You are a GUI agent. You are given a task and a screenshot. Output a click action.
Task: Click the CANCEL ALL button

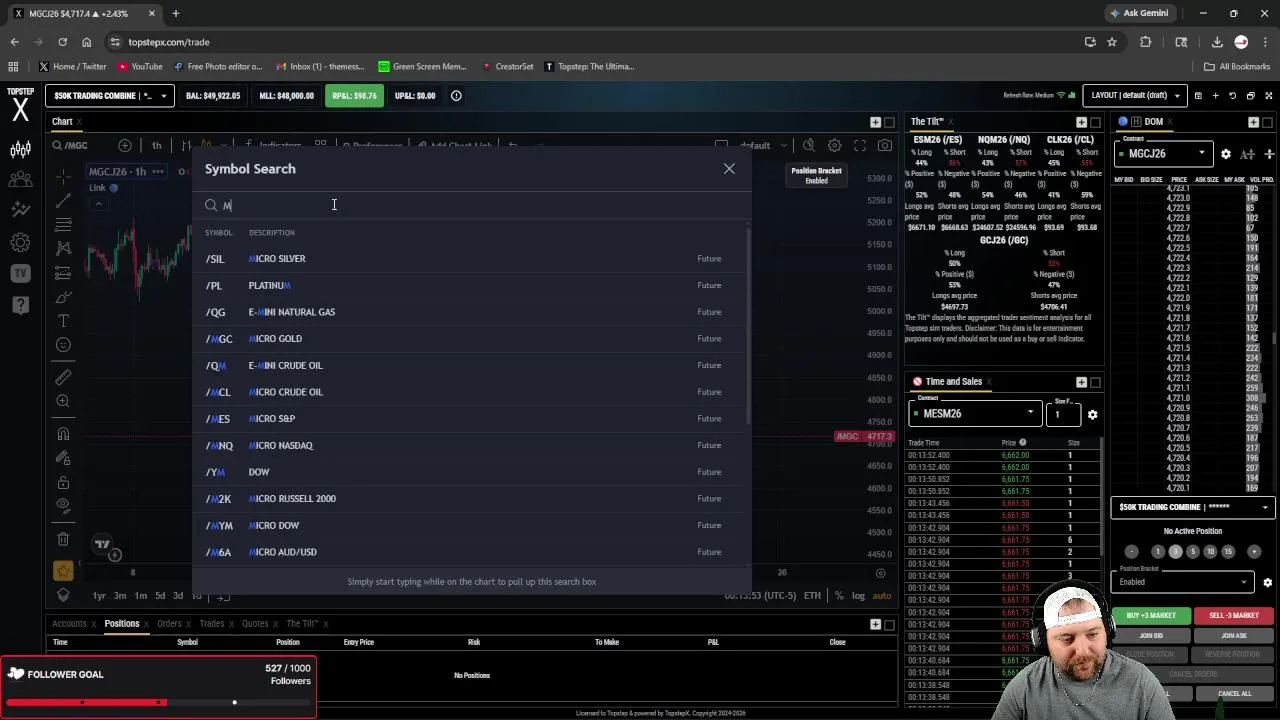click(x=1234, y=693)
